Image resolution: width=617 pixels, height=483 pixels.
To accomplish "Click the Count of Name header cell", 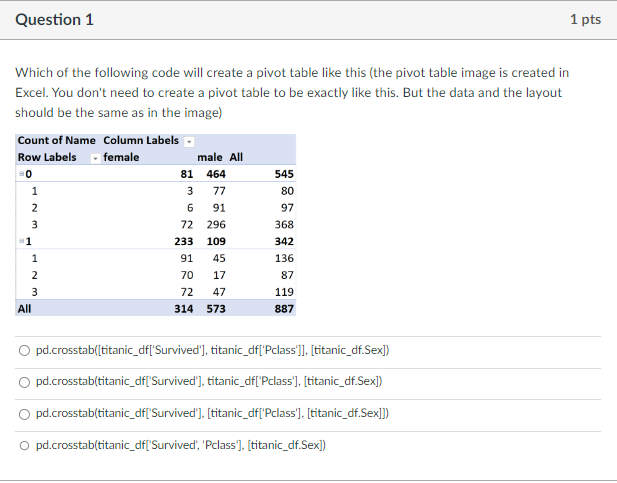I will coord(57,141).
